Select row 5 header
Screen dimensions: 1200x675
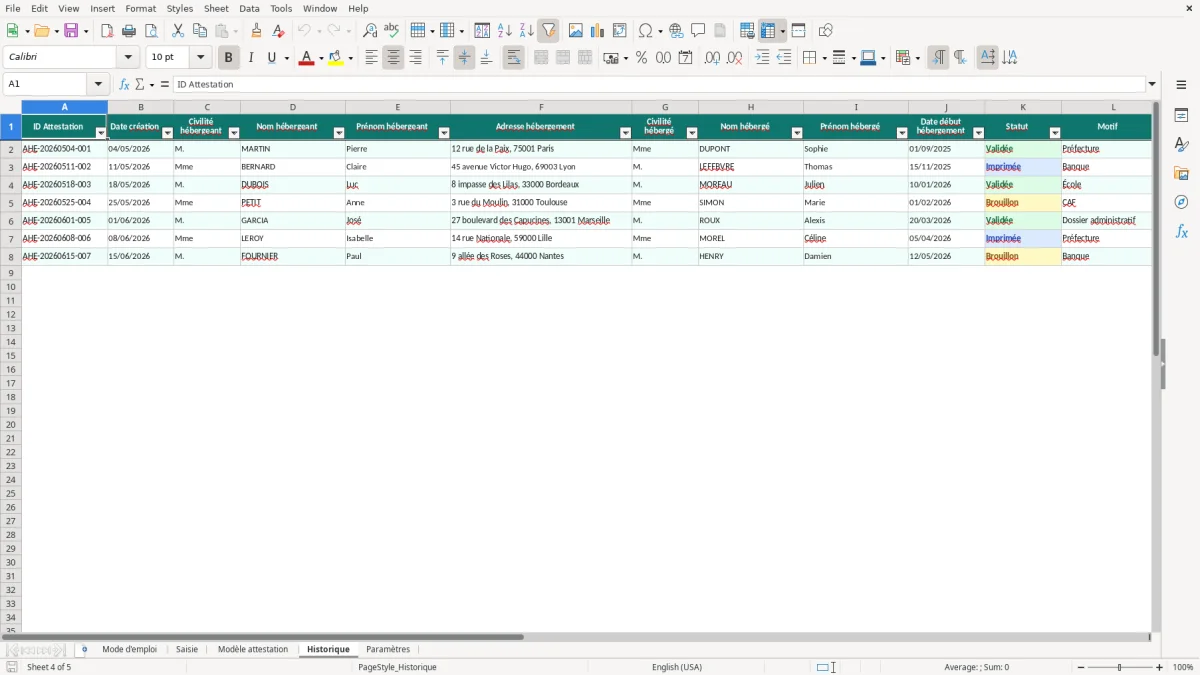pyautogui.click(x=11, y=203)
